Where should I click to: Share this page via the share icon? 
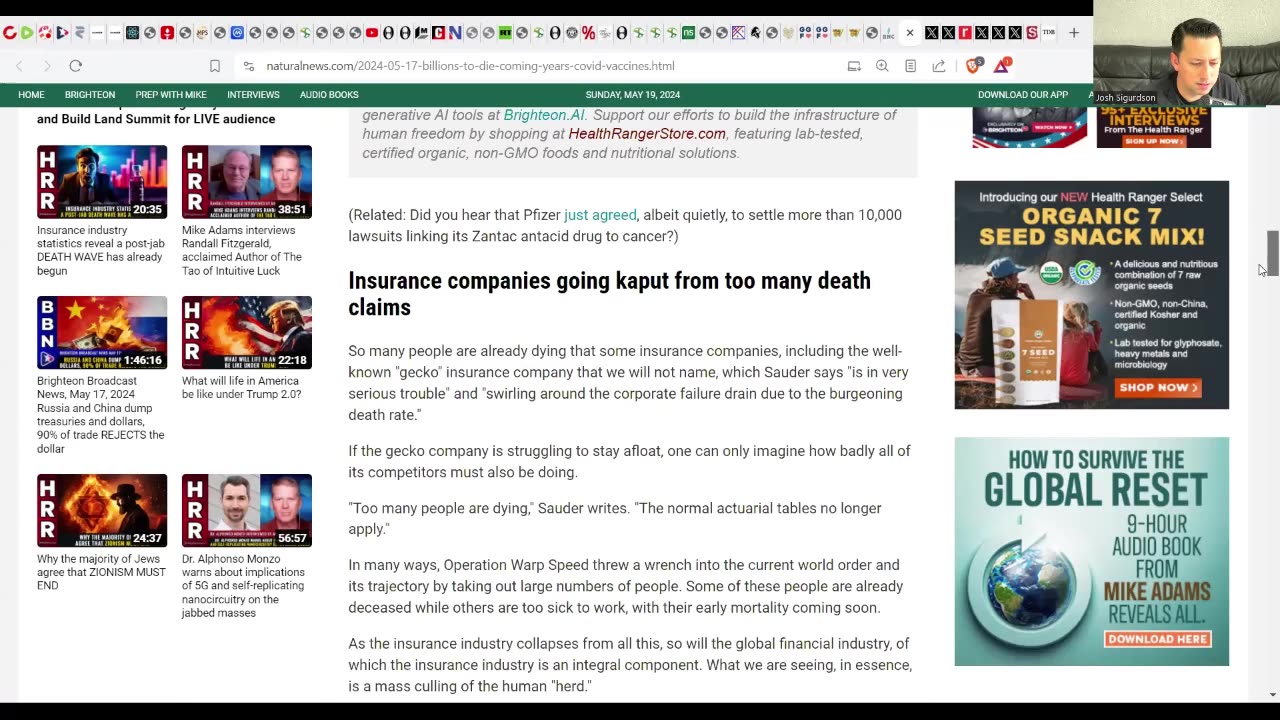tap(938, 66)
